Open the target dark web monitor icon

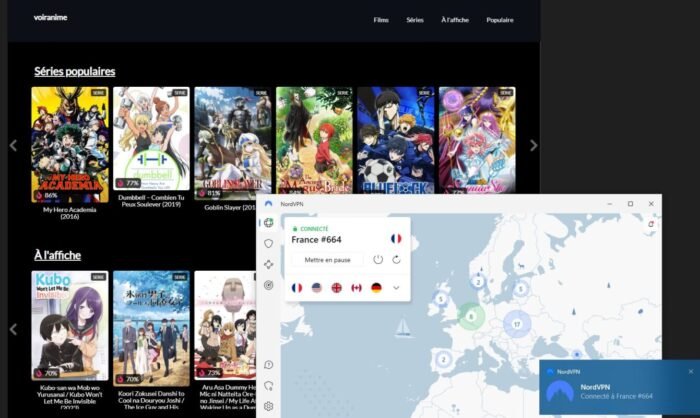[268, 285]
